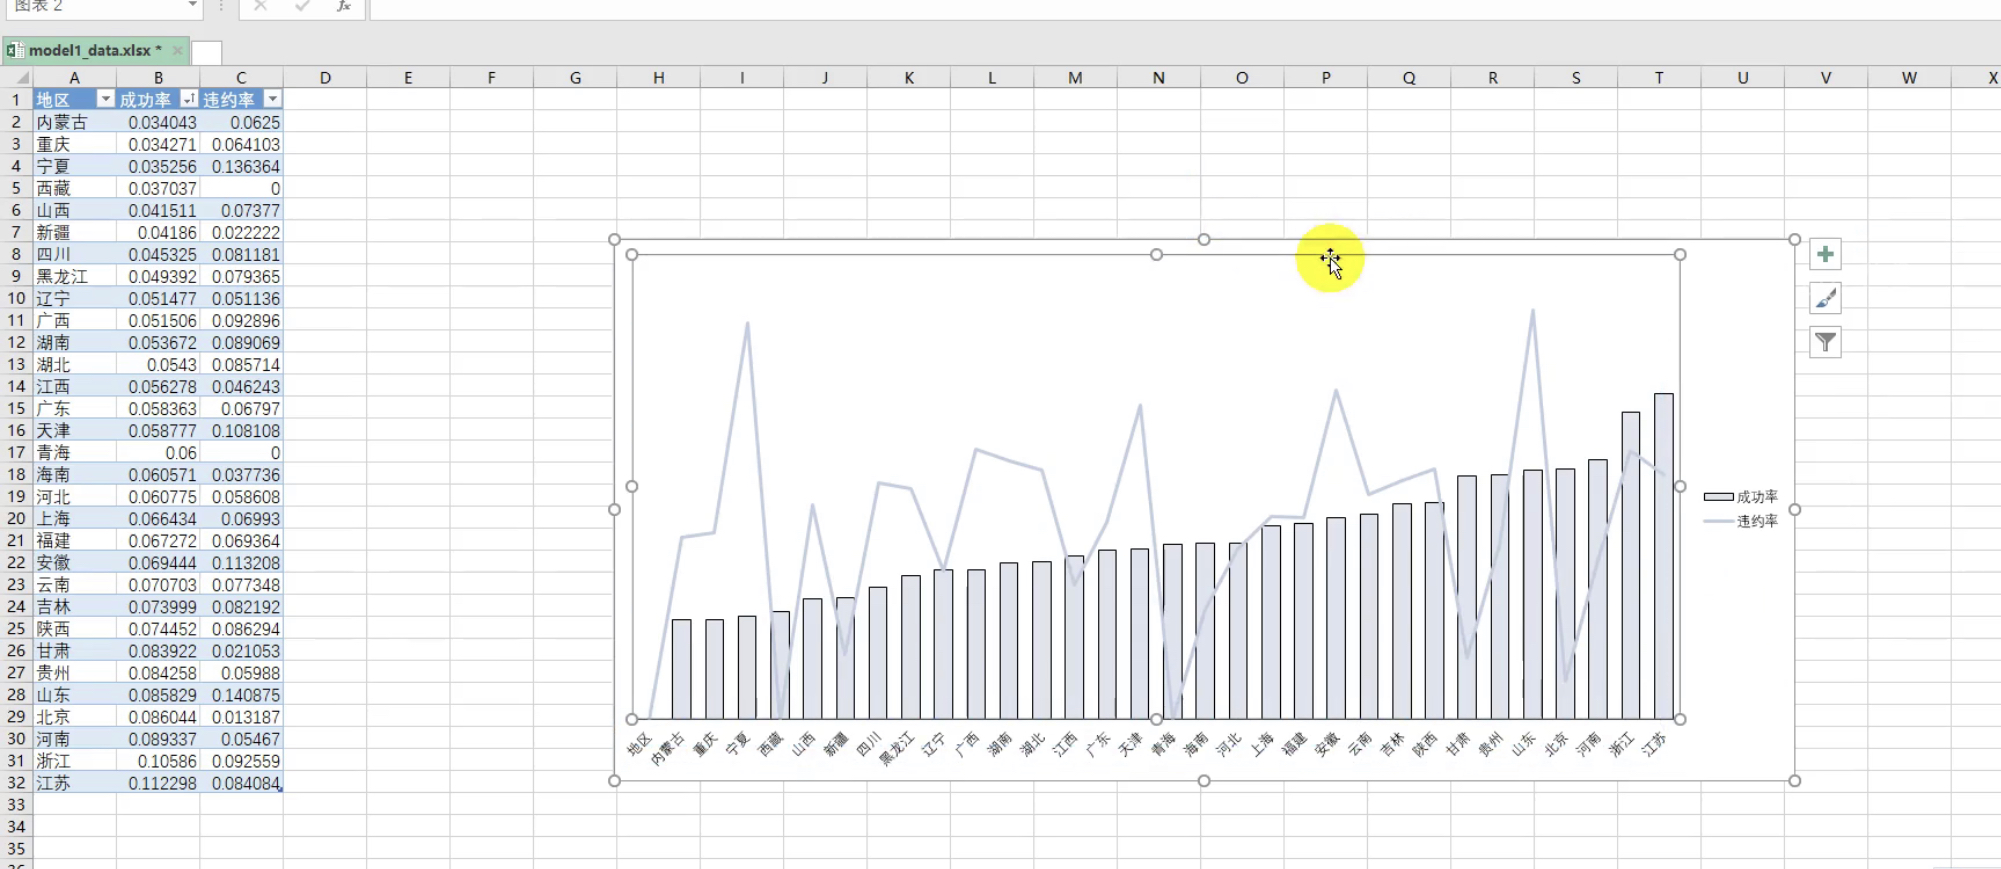Screen dimensions: 2001x869
Task: Select the 成功率 legend entry in the chart
Action: click(x=1741, y=497)
